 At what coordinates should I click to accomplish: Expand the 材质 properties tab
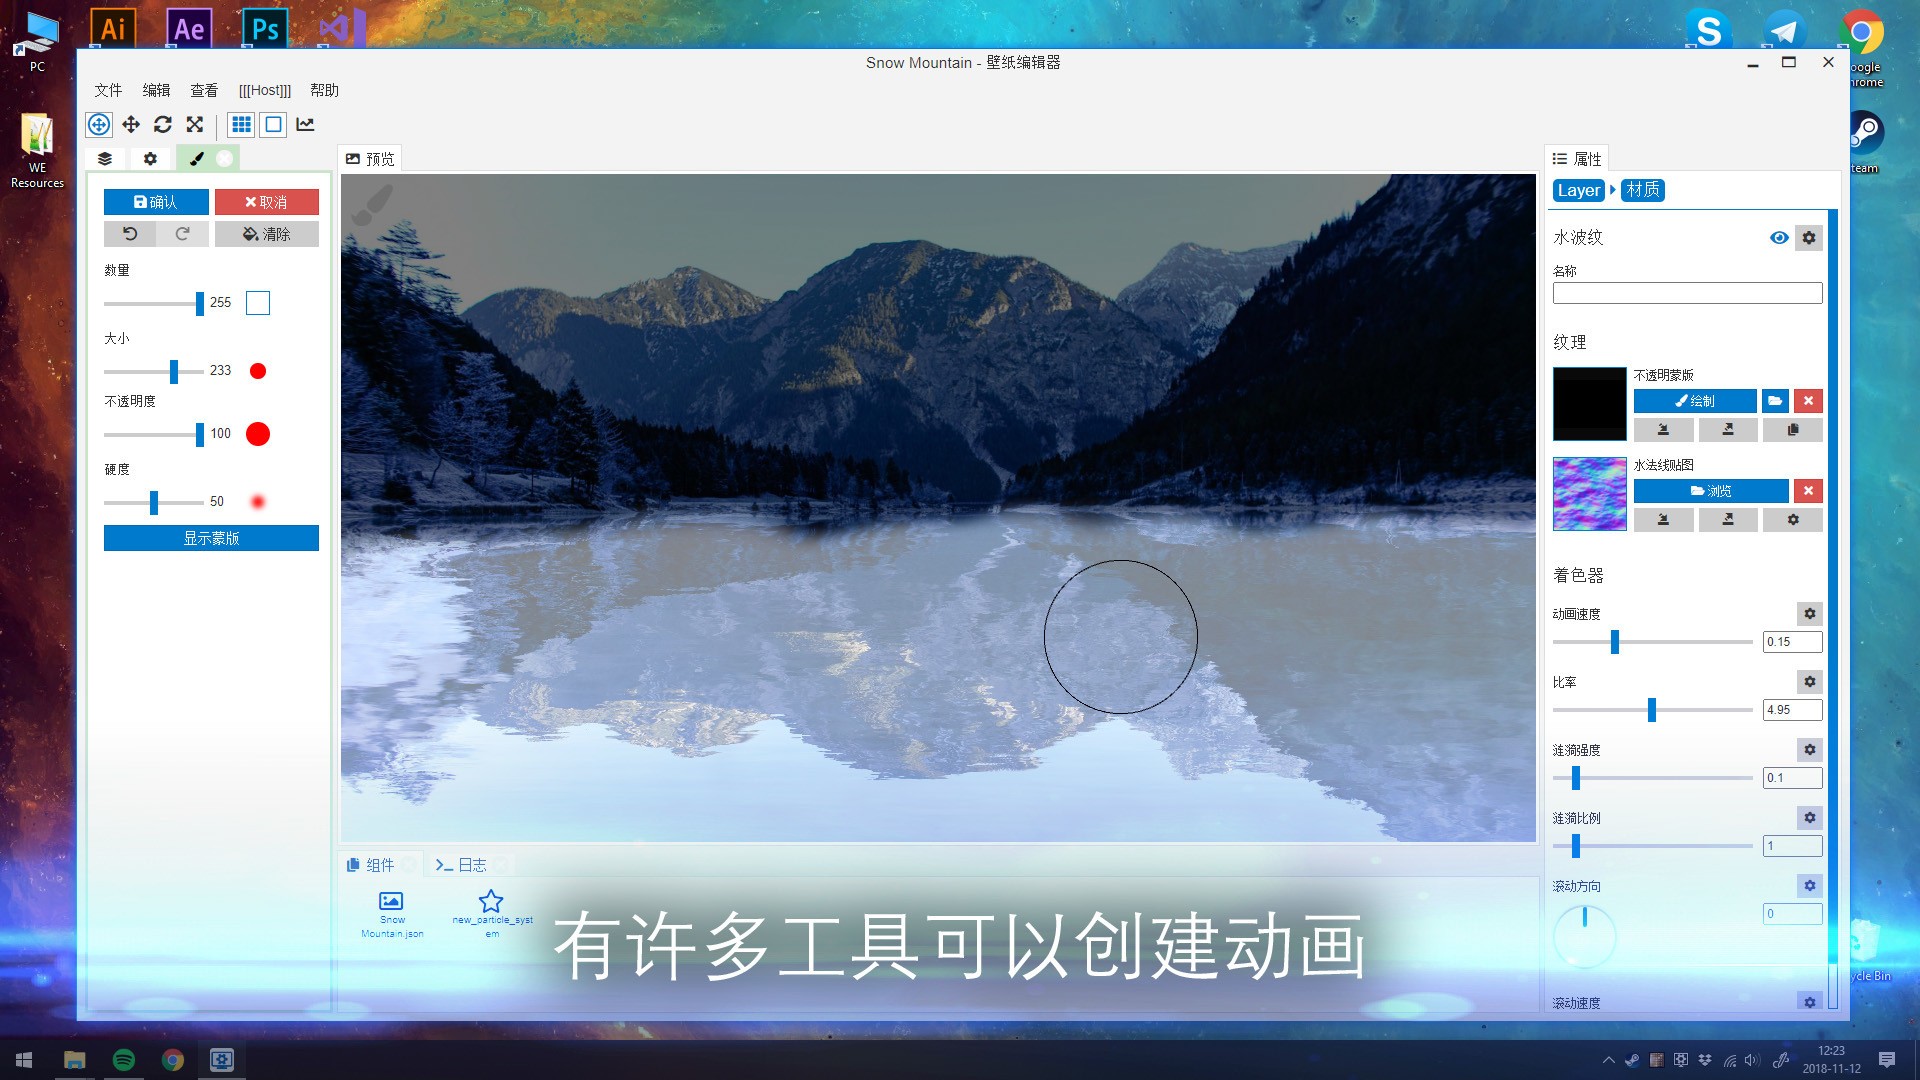tap(1640, 189)
